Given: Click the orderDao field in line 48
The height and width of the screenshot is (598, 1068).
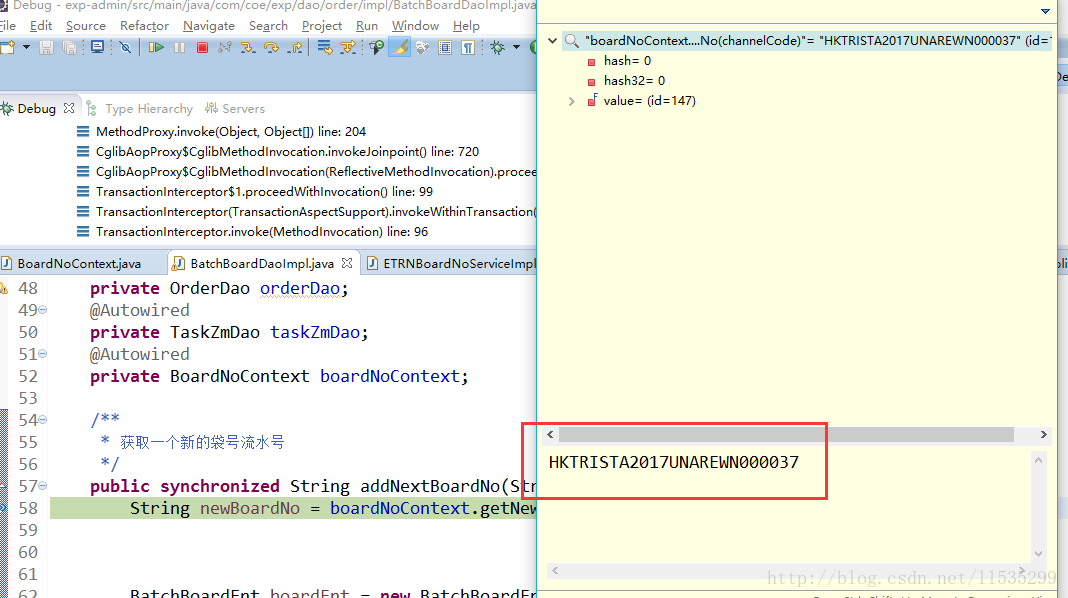Looking at the screenshot, I should [x=300, y=288].
